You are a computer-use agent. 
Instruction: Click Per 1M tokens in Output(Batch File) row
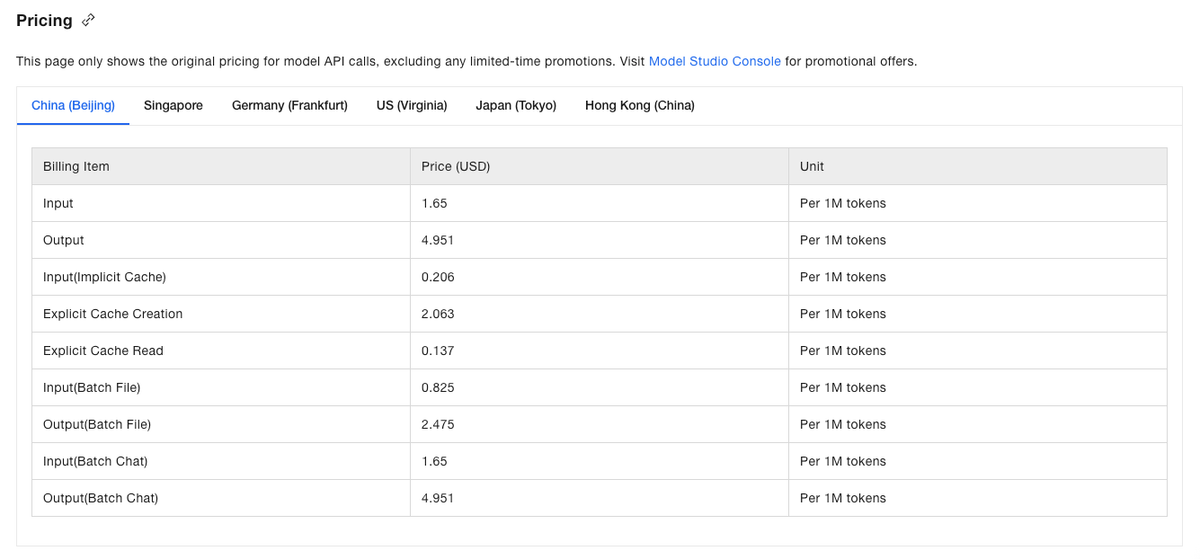pyautogui.click(x=843, y=424)
